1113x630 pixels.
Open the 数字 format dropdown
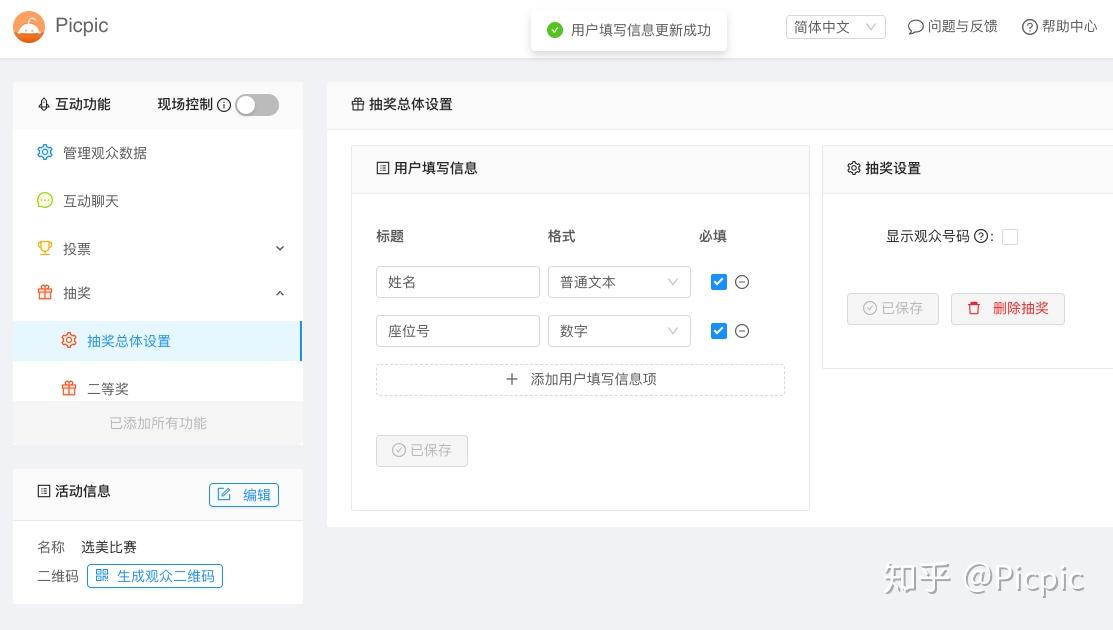(x=619, y=331)
